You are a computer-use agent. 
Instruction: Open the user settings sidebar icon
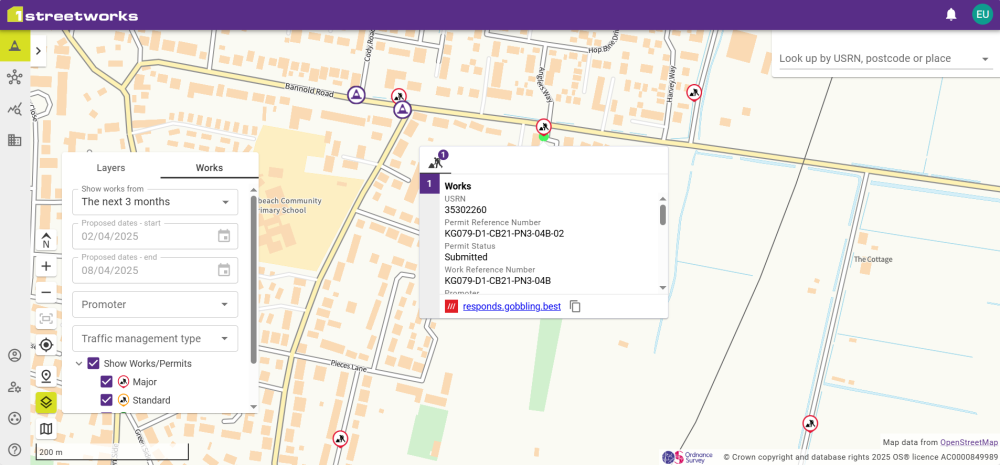point(15,387)
